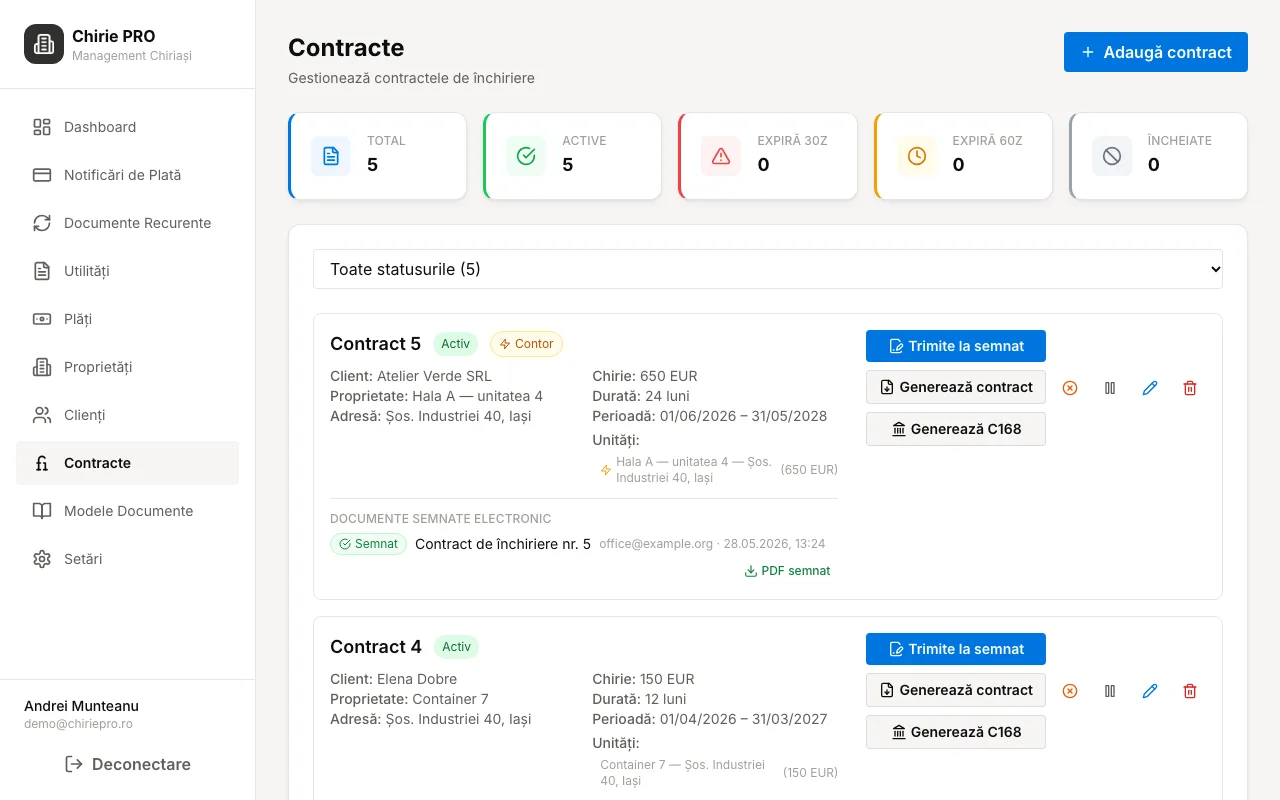Image resolution: width=1280 pixels, height=800 pixels.
Task: Click the Semnat status badge
Action: coord(368,544)
